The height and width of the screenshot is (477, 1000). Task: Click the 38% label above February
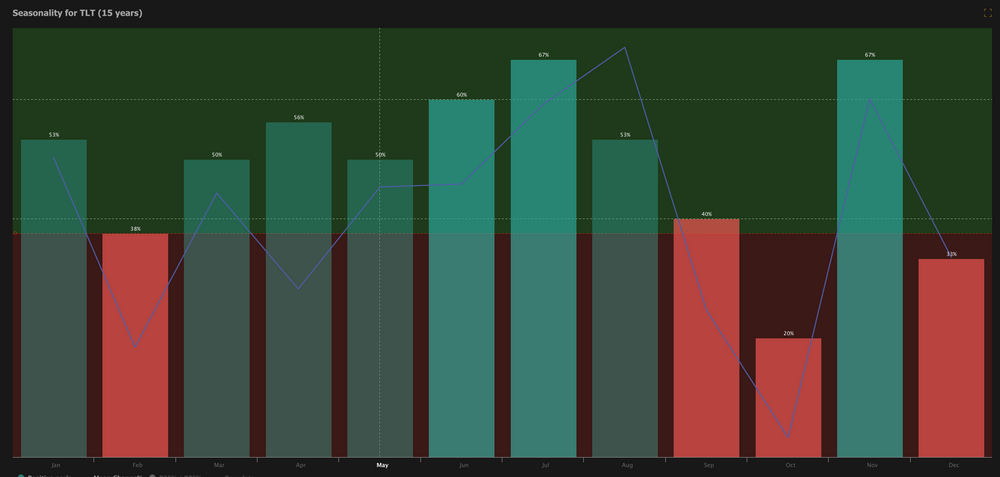135,229
